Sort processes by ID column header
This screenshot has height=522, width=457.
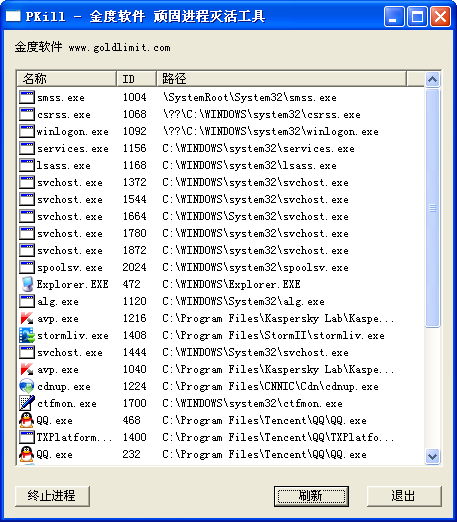136,79
